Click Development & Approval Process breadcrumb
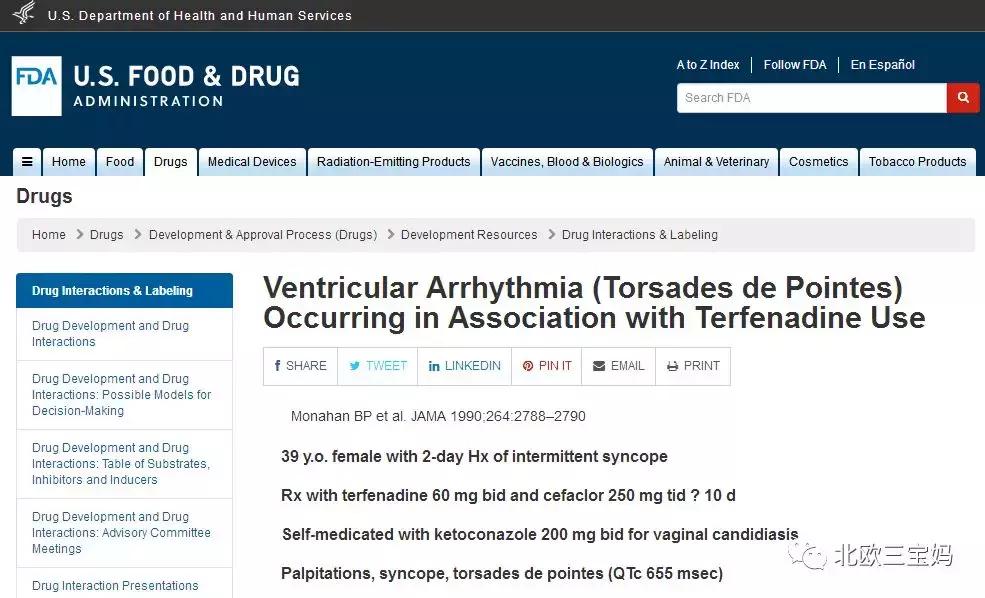985x598 pixels. tap(263, 235)
